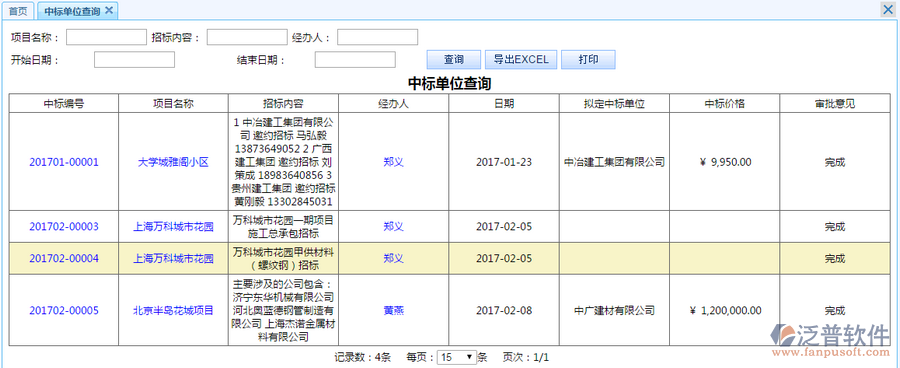
Task: Click the 开始日期 date field
Action: click(134, 60)
